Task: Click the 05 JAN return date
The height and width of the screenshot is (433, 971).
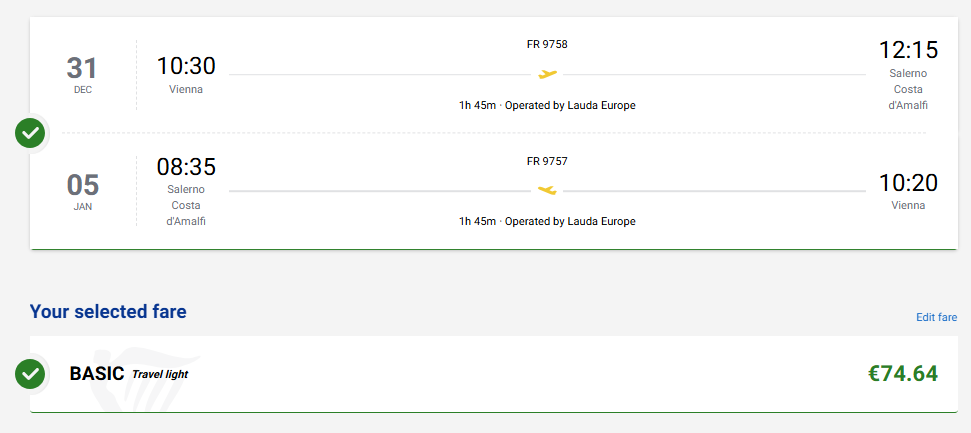Action: (82, 190)
